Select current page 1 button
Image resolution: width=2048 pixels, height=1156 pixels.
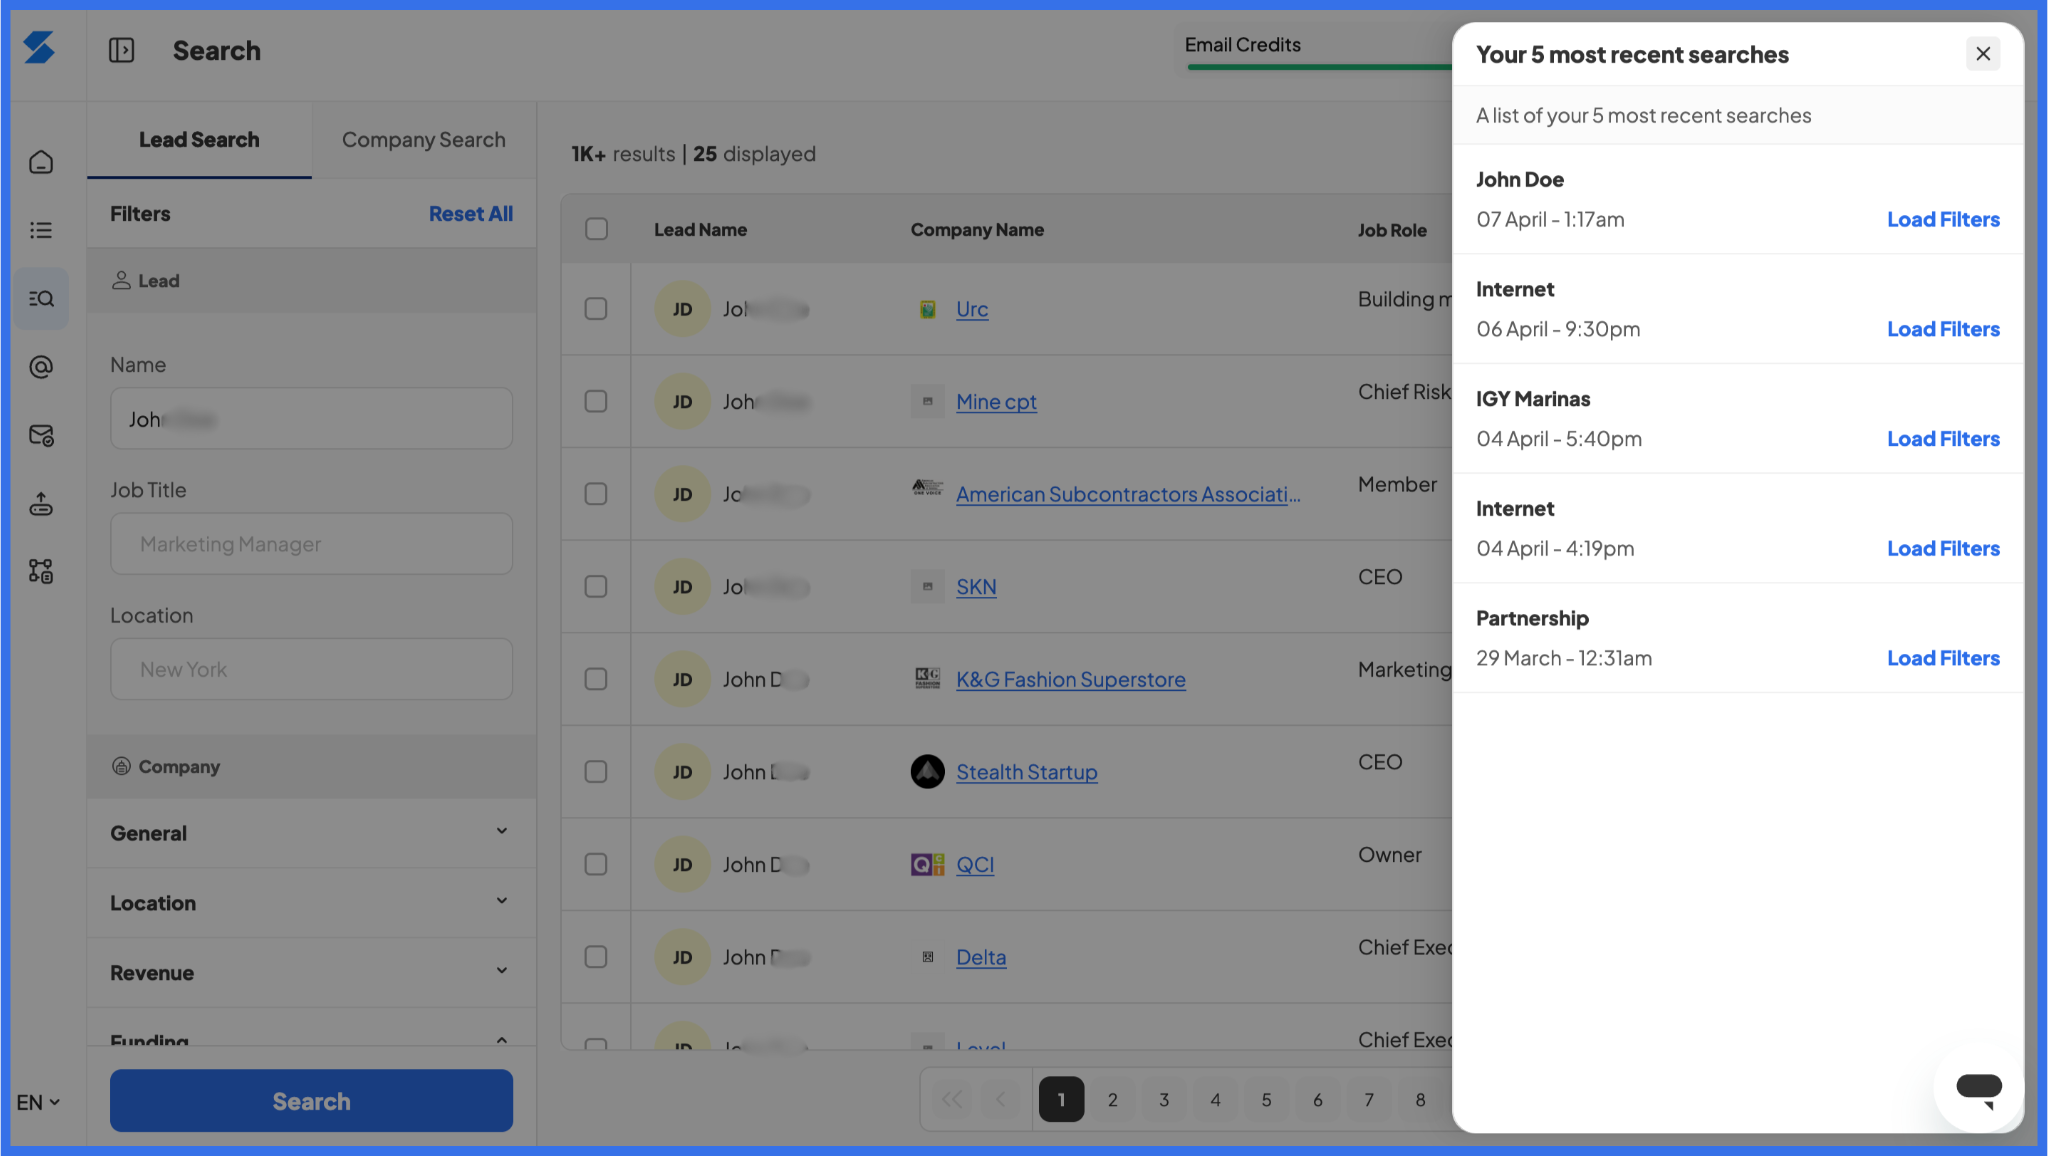[1061, 1100]
